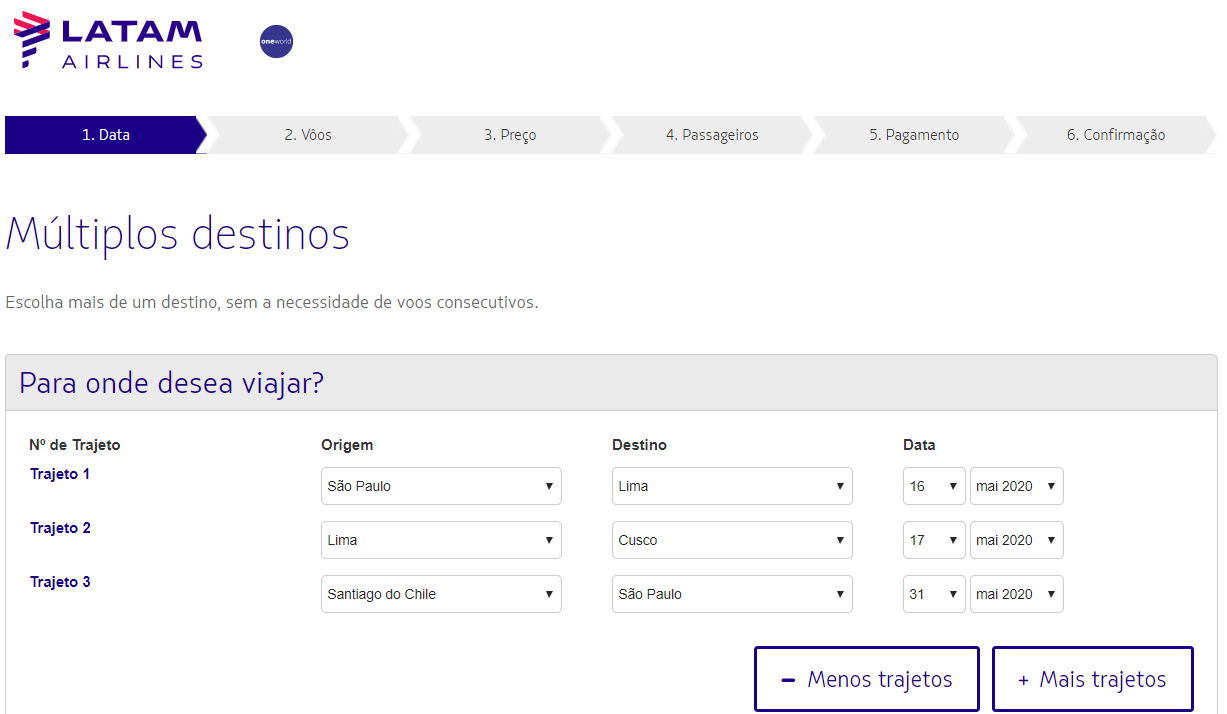Select the 3. Preço step
Screen dimensions: 1227x714
tap(510, 135)
